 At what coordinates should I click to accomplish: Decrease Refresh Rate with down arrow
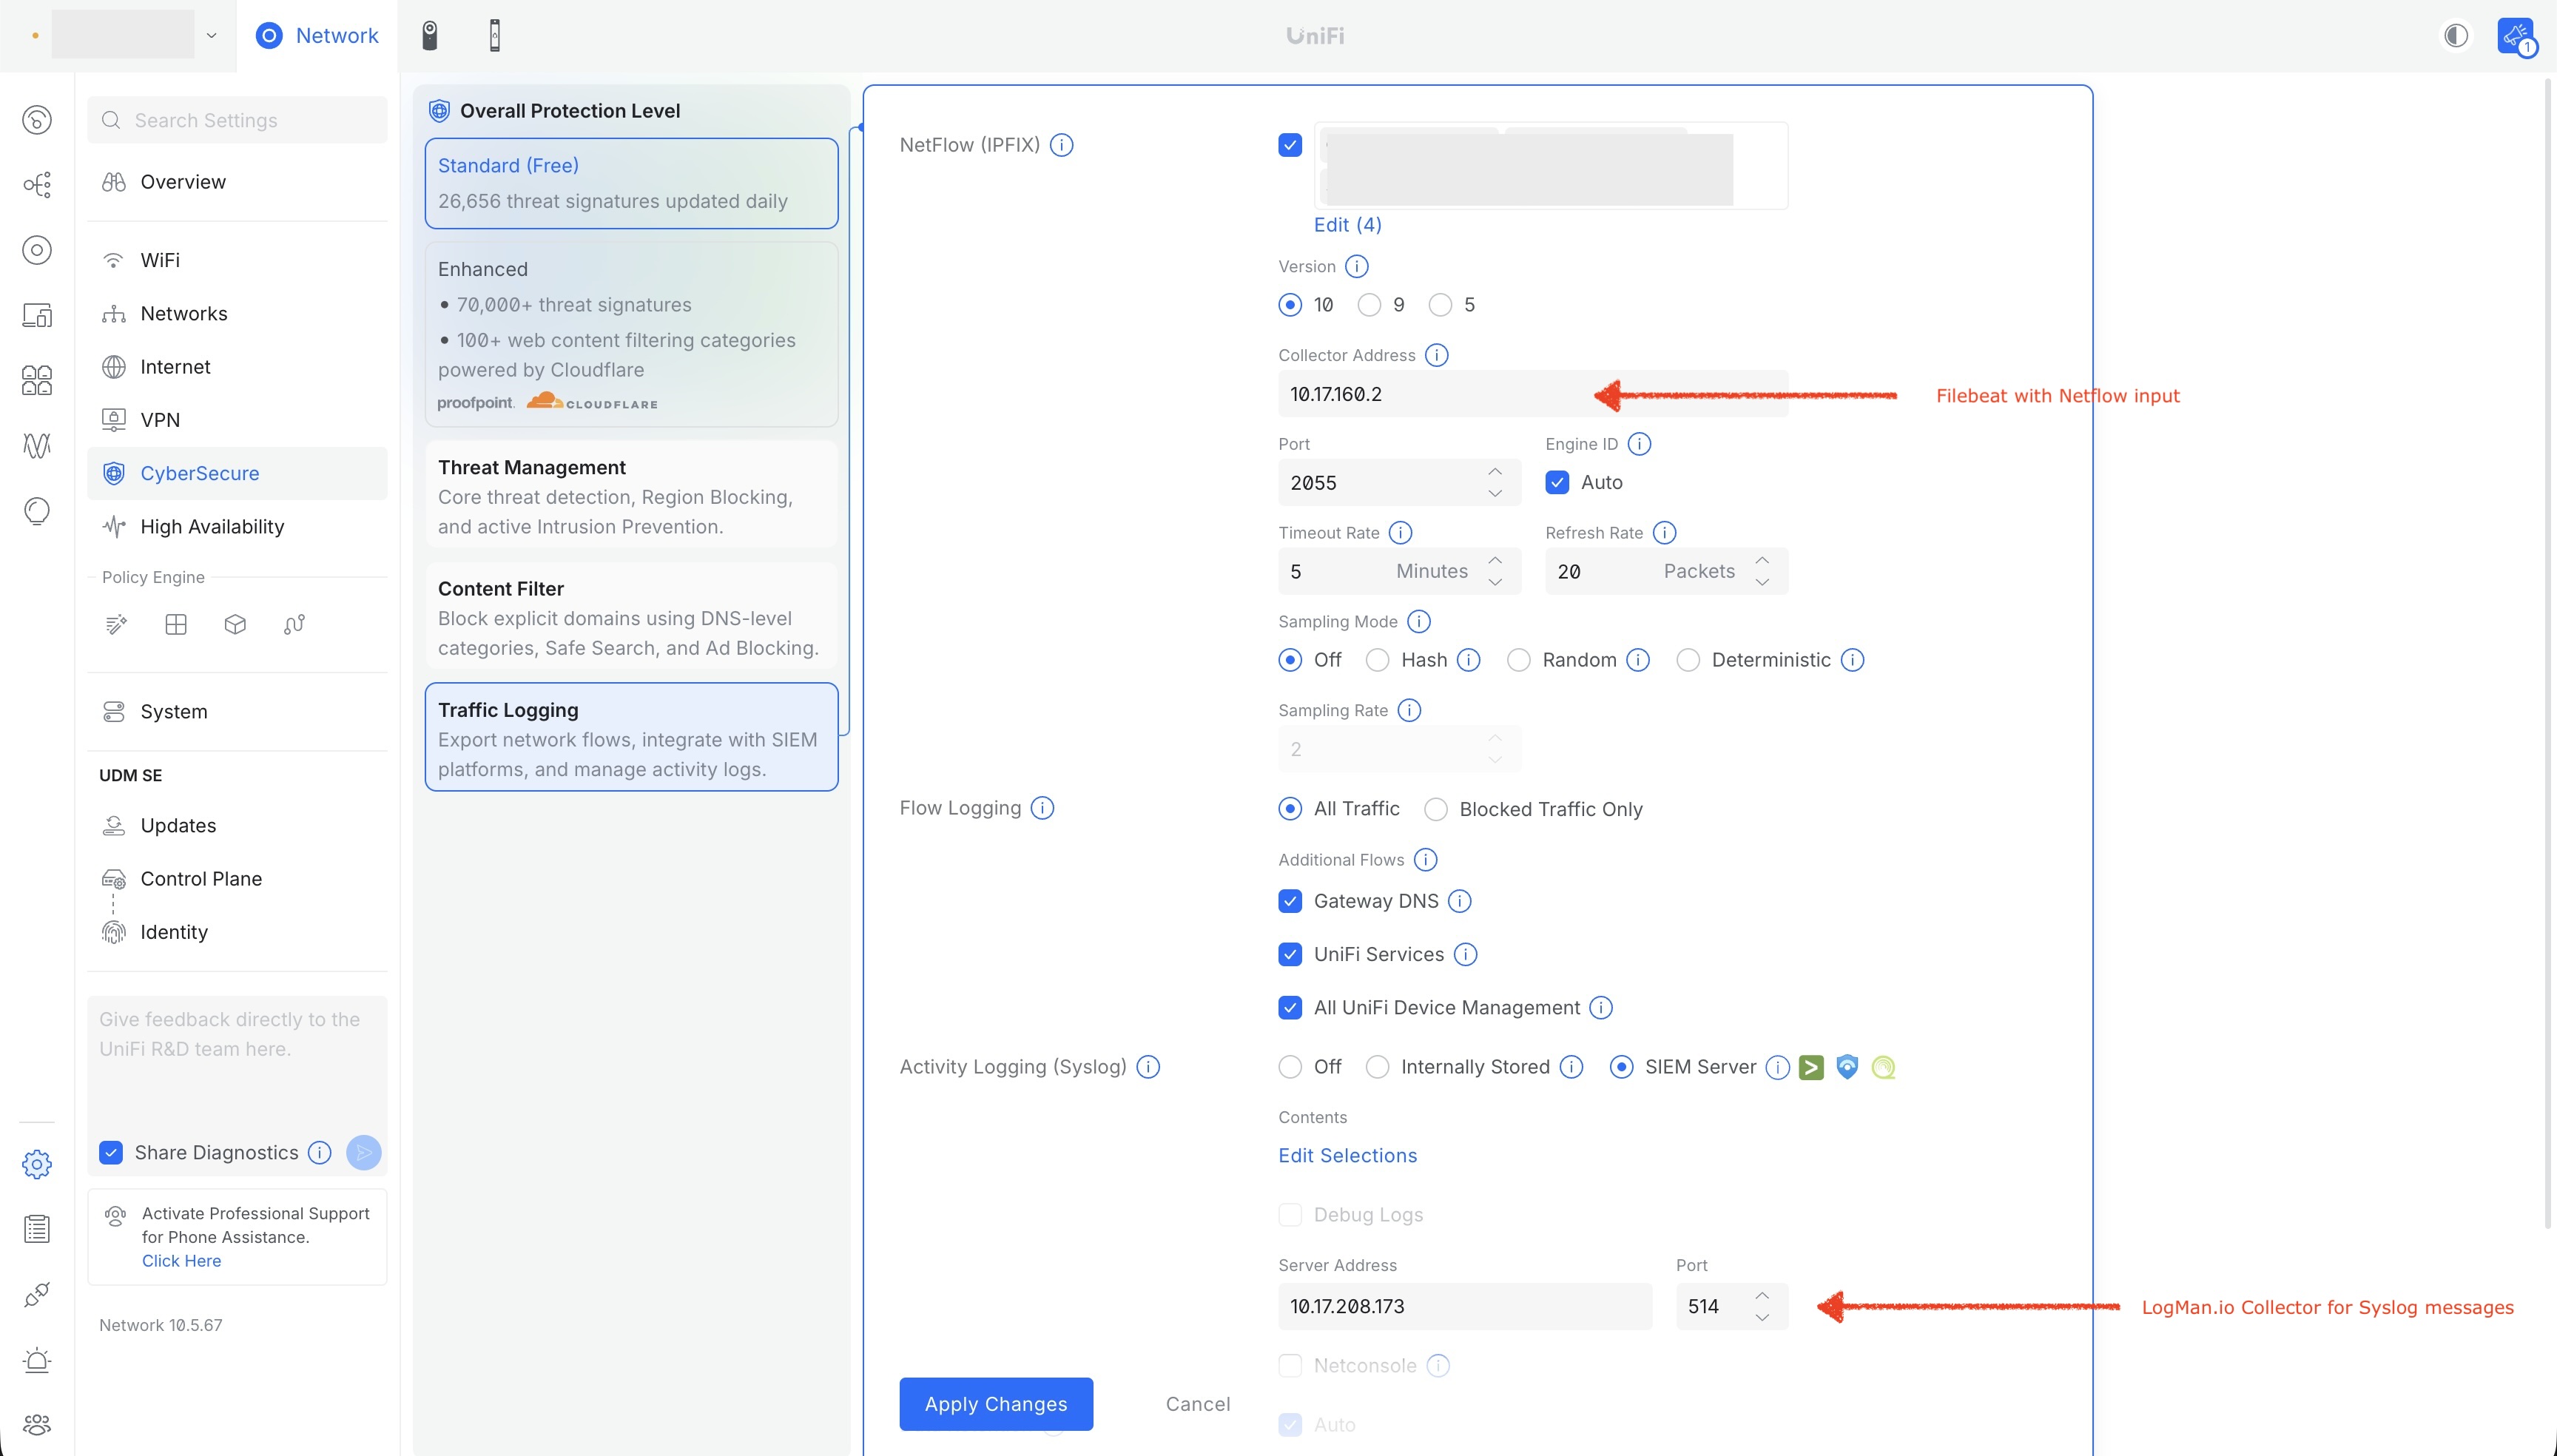coord(1762,583)
